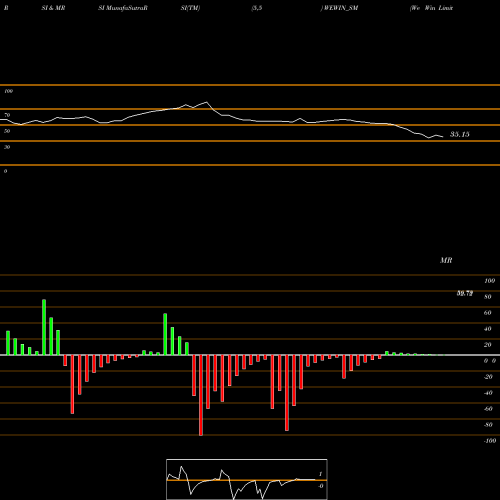This screenshot has height=500, width=500.
Task: Click the 'MR' label above the histogram
Action: (446, 260)
